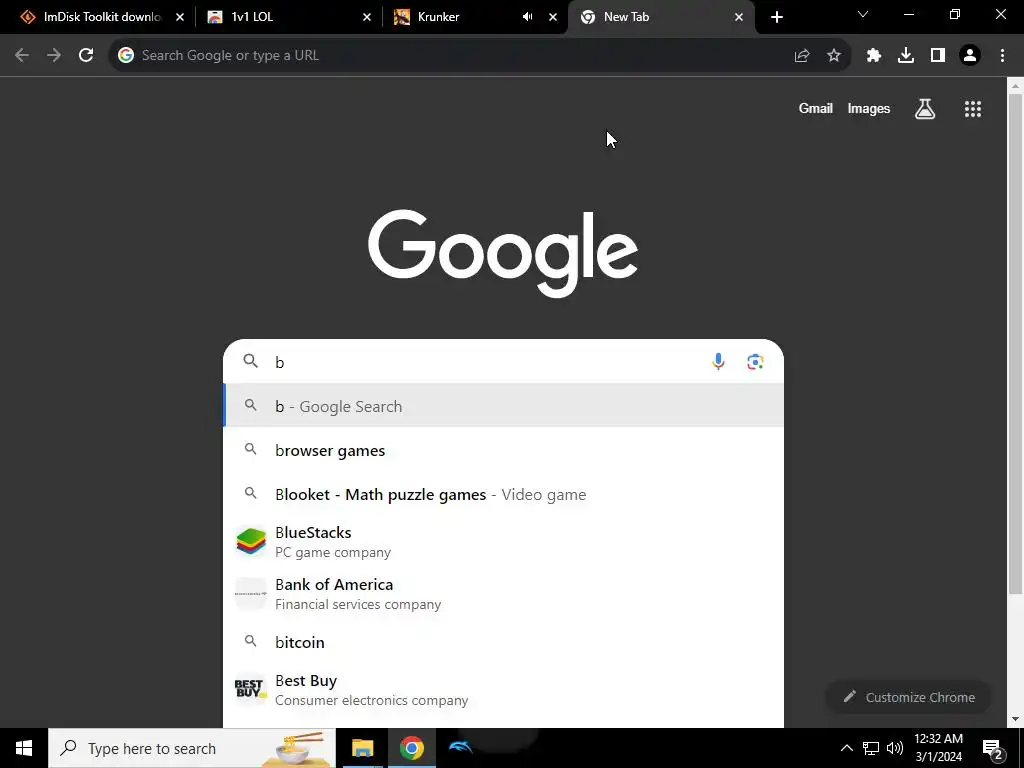Show hidden system tray icons

(x=846, y=748)
